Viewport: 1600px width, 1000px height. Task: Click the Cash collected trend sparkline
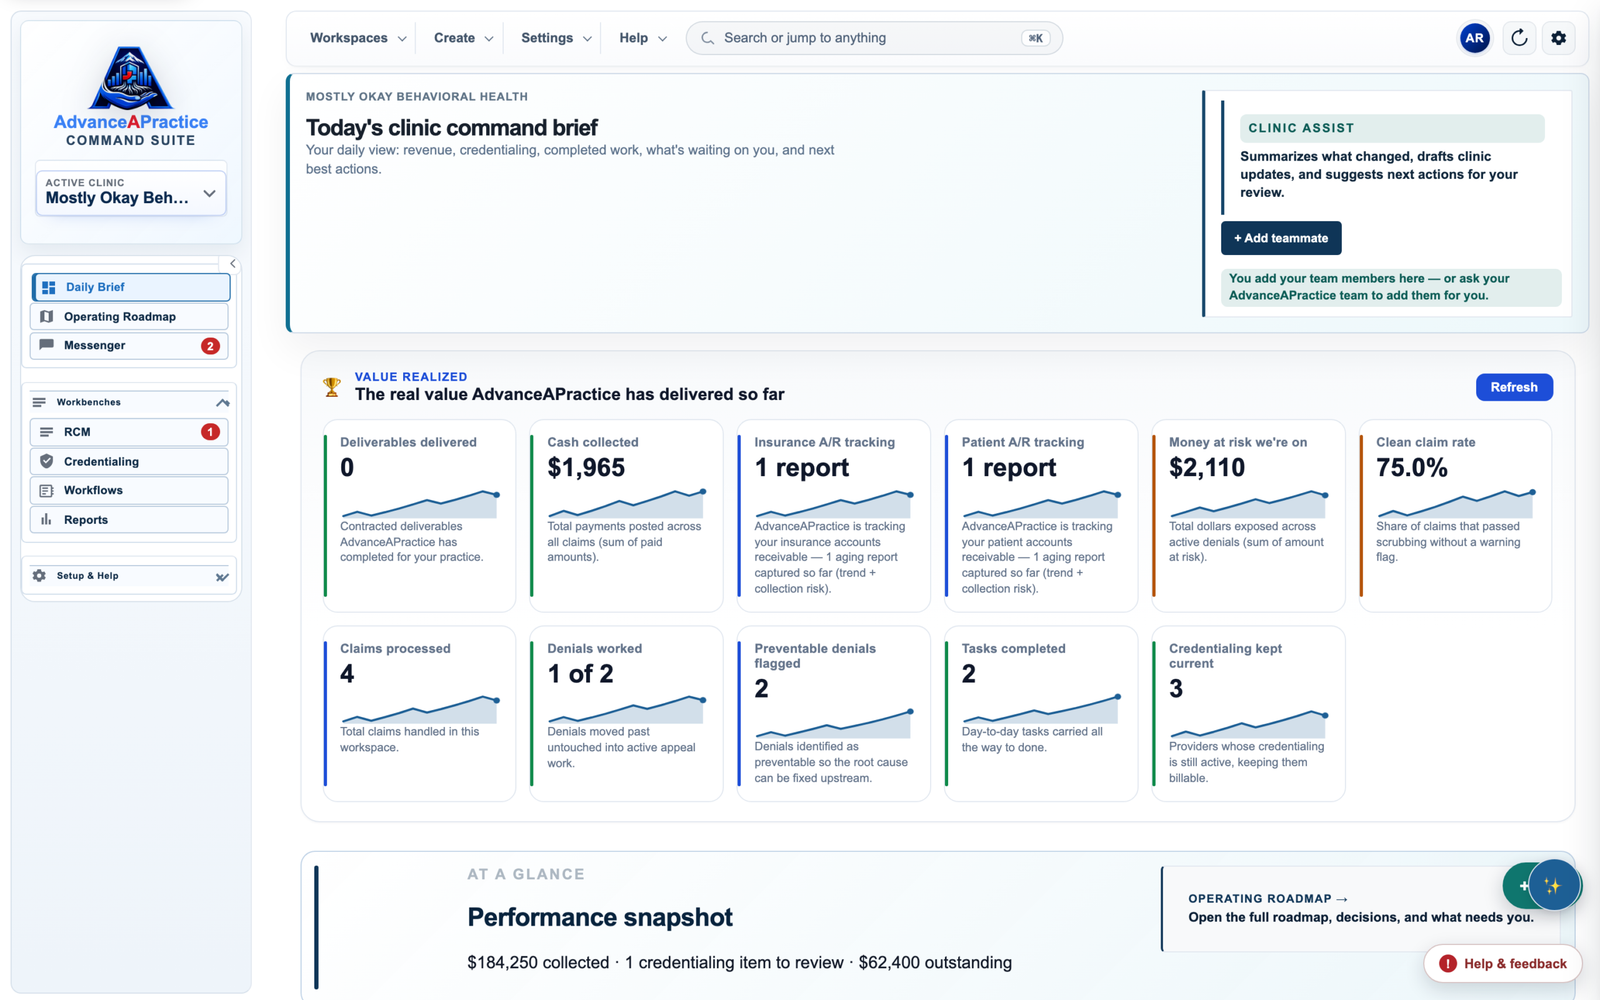point(626,503)
